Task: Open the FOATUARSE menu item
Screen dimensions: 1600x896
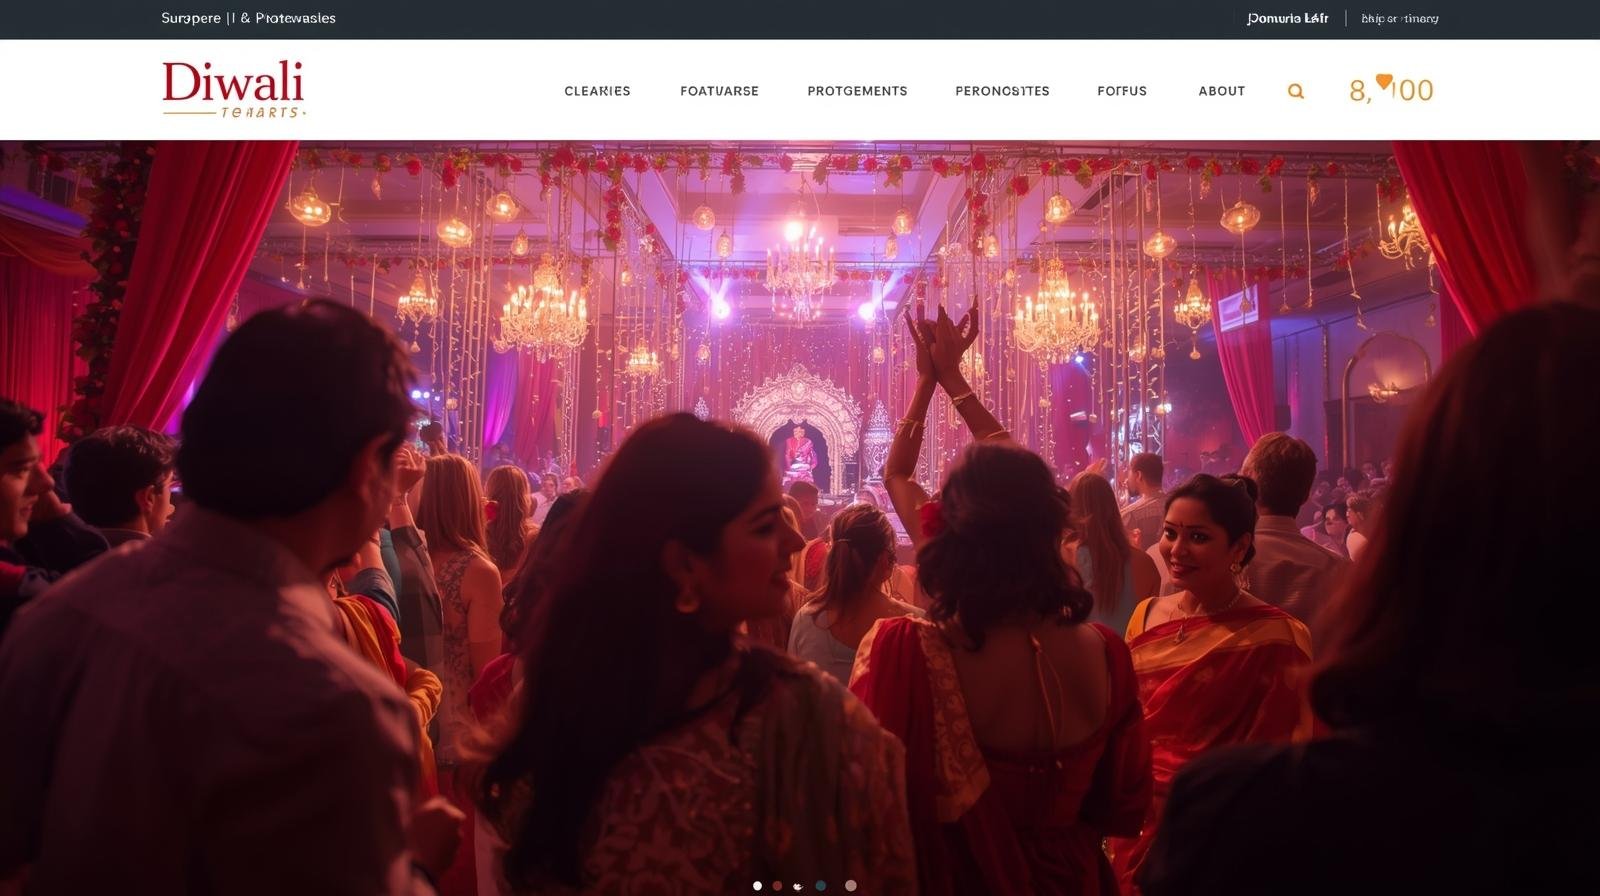Action: click(719, 91)
